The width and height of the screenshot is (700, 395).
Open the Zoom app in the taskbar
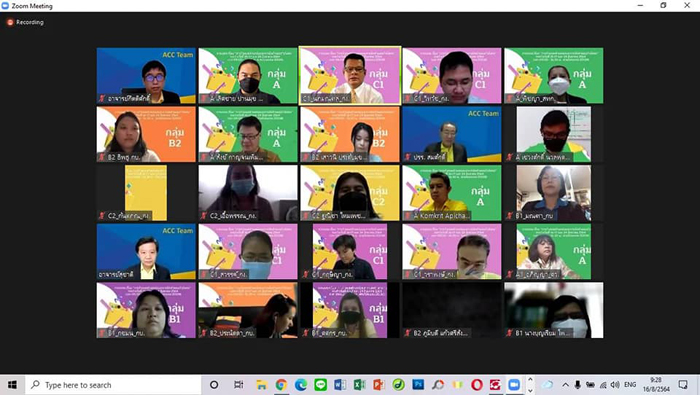[x=514, y=385]
